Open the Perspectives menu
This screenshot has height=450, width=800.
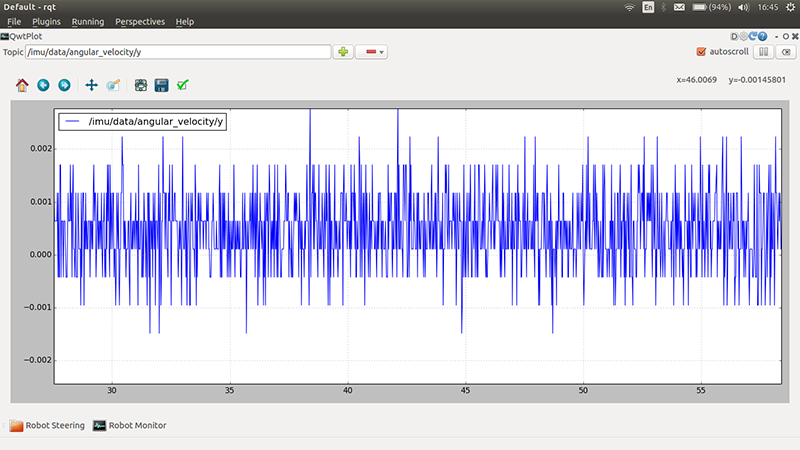(140, 21)
